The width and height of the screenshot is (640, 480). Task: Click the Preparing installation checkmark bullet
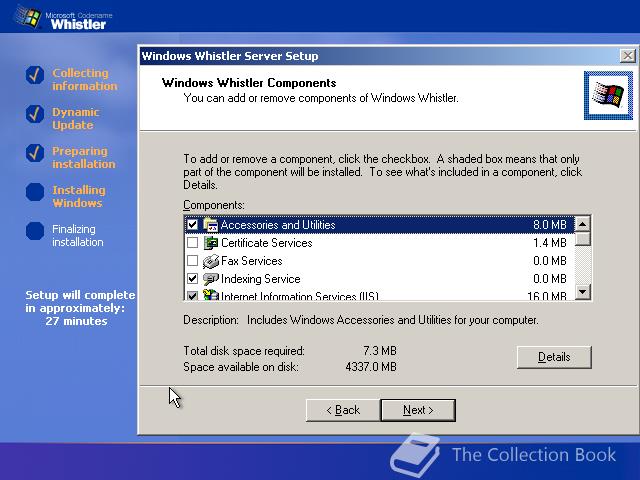pyautogui.click(x=35, y=153)
